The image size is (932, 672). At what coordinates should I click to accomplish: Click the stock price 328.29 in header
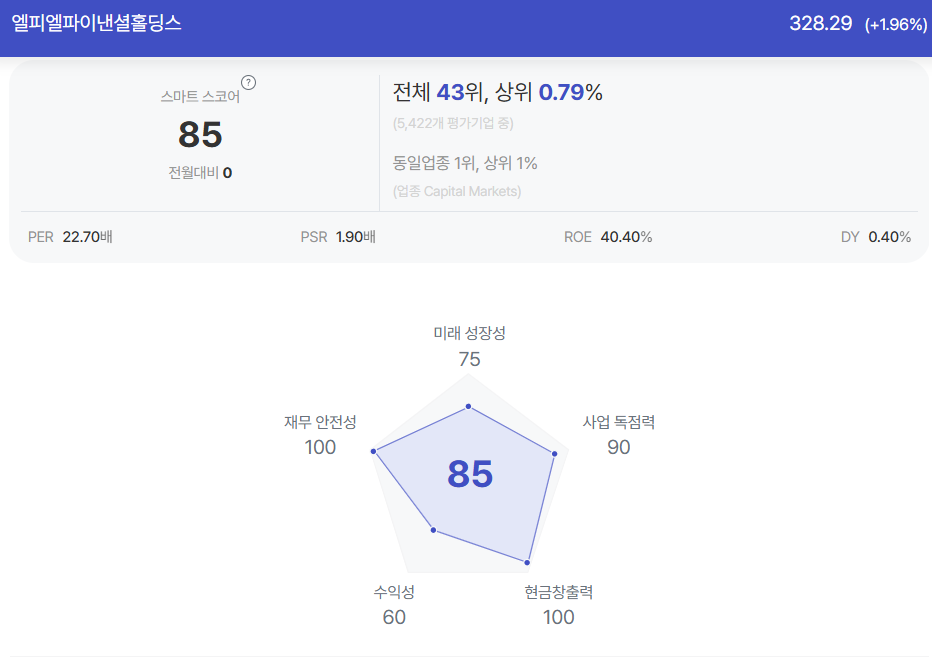(x=820, y=23)
